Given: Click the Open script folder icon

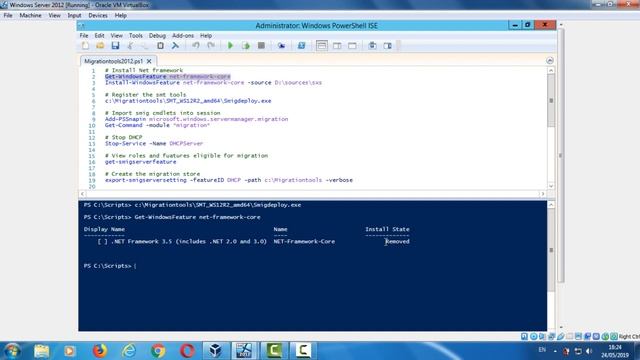Looking at the screenshot, I should [x=100, y=46].
